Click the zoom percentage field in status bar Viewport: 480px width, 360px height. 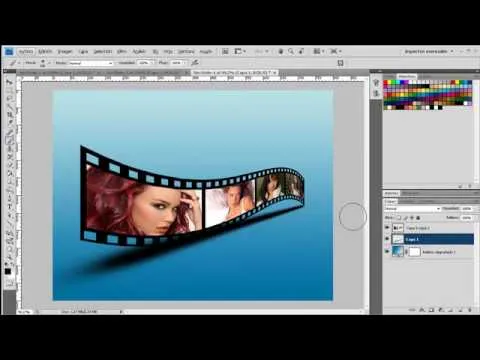[x=25, y=312]
